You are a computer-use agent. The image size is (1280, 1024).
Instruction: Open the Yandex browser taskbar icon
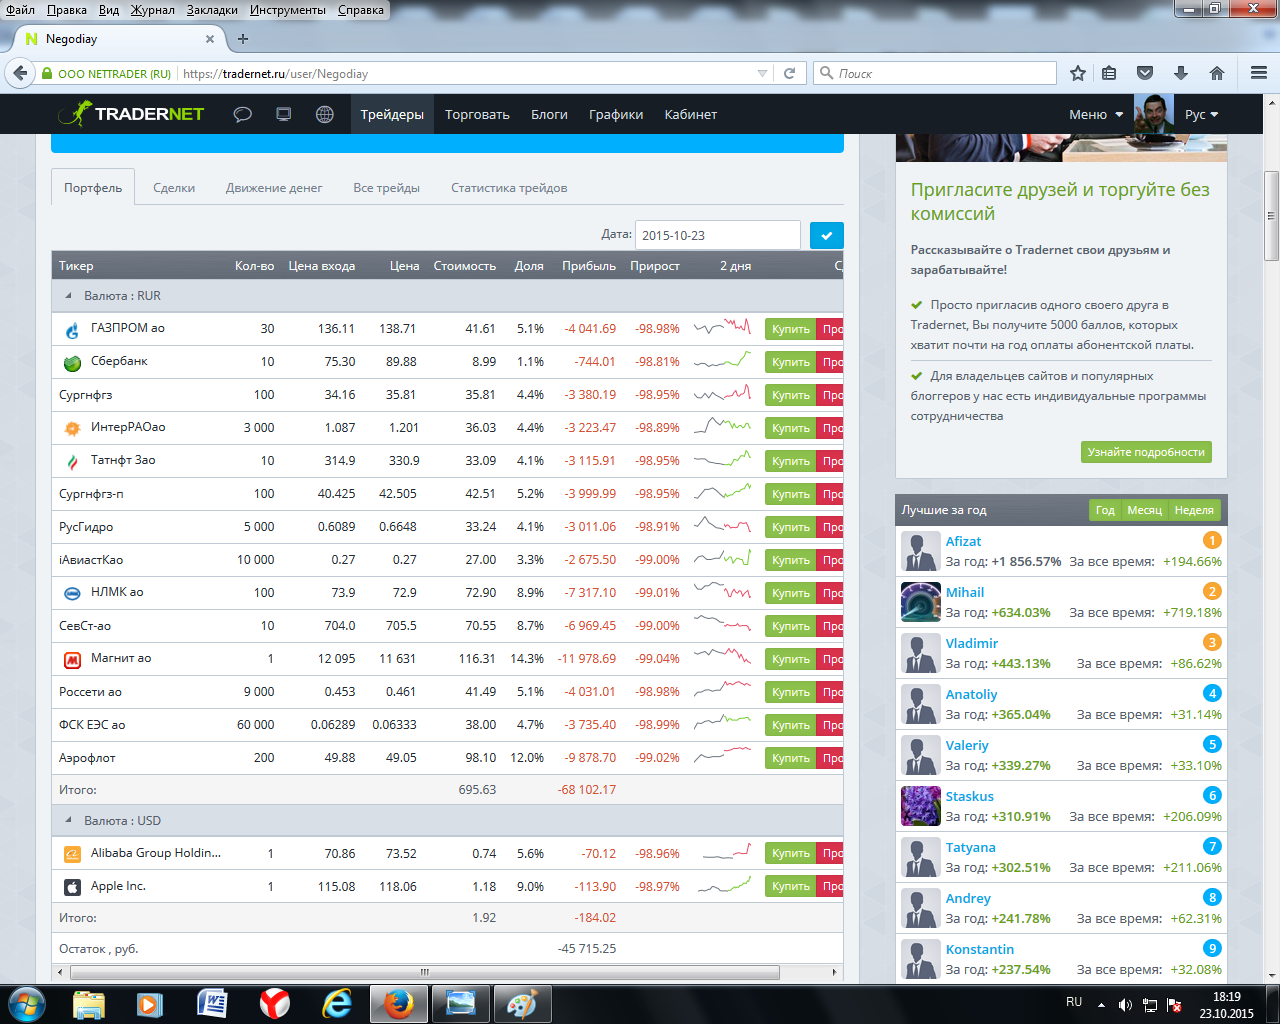[274, 1003]
